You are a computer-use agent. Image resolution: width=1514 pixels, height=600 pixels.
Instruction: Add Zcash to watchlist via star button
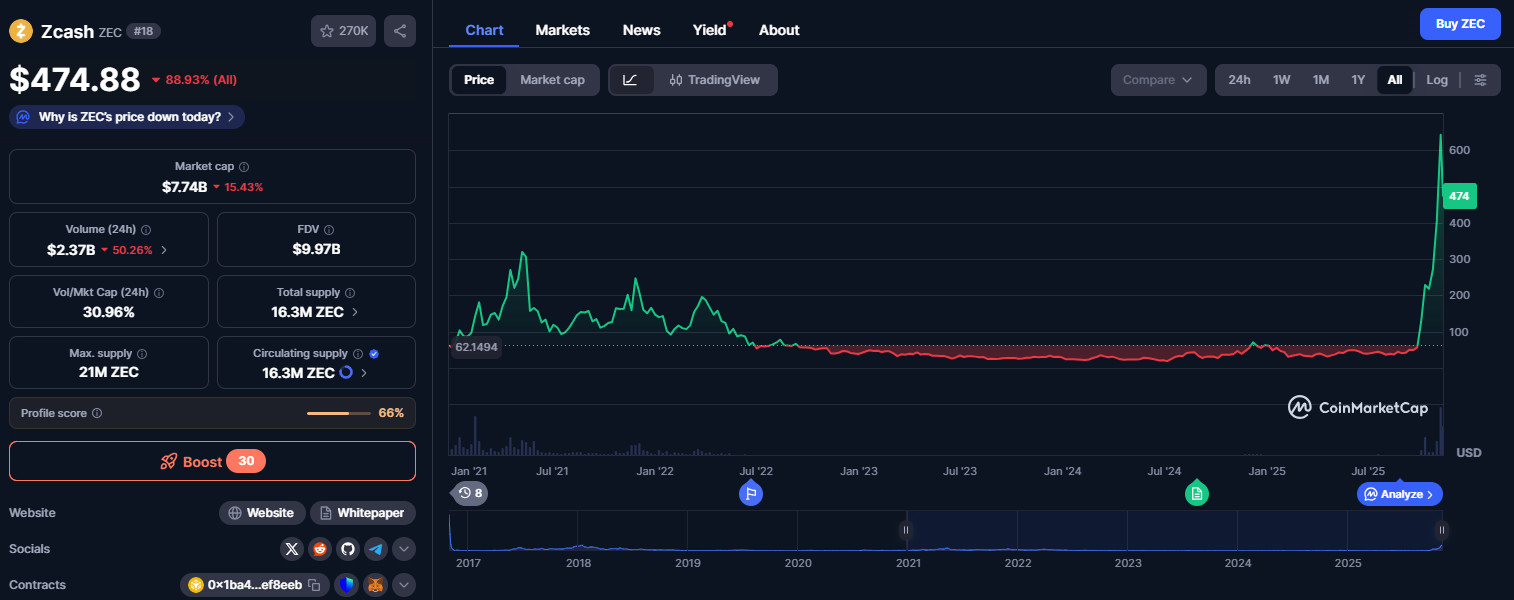pos(343,31)
